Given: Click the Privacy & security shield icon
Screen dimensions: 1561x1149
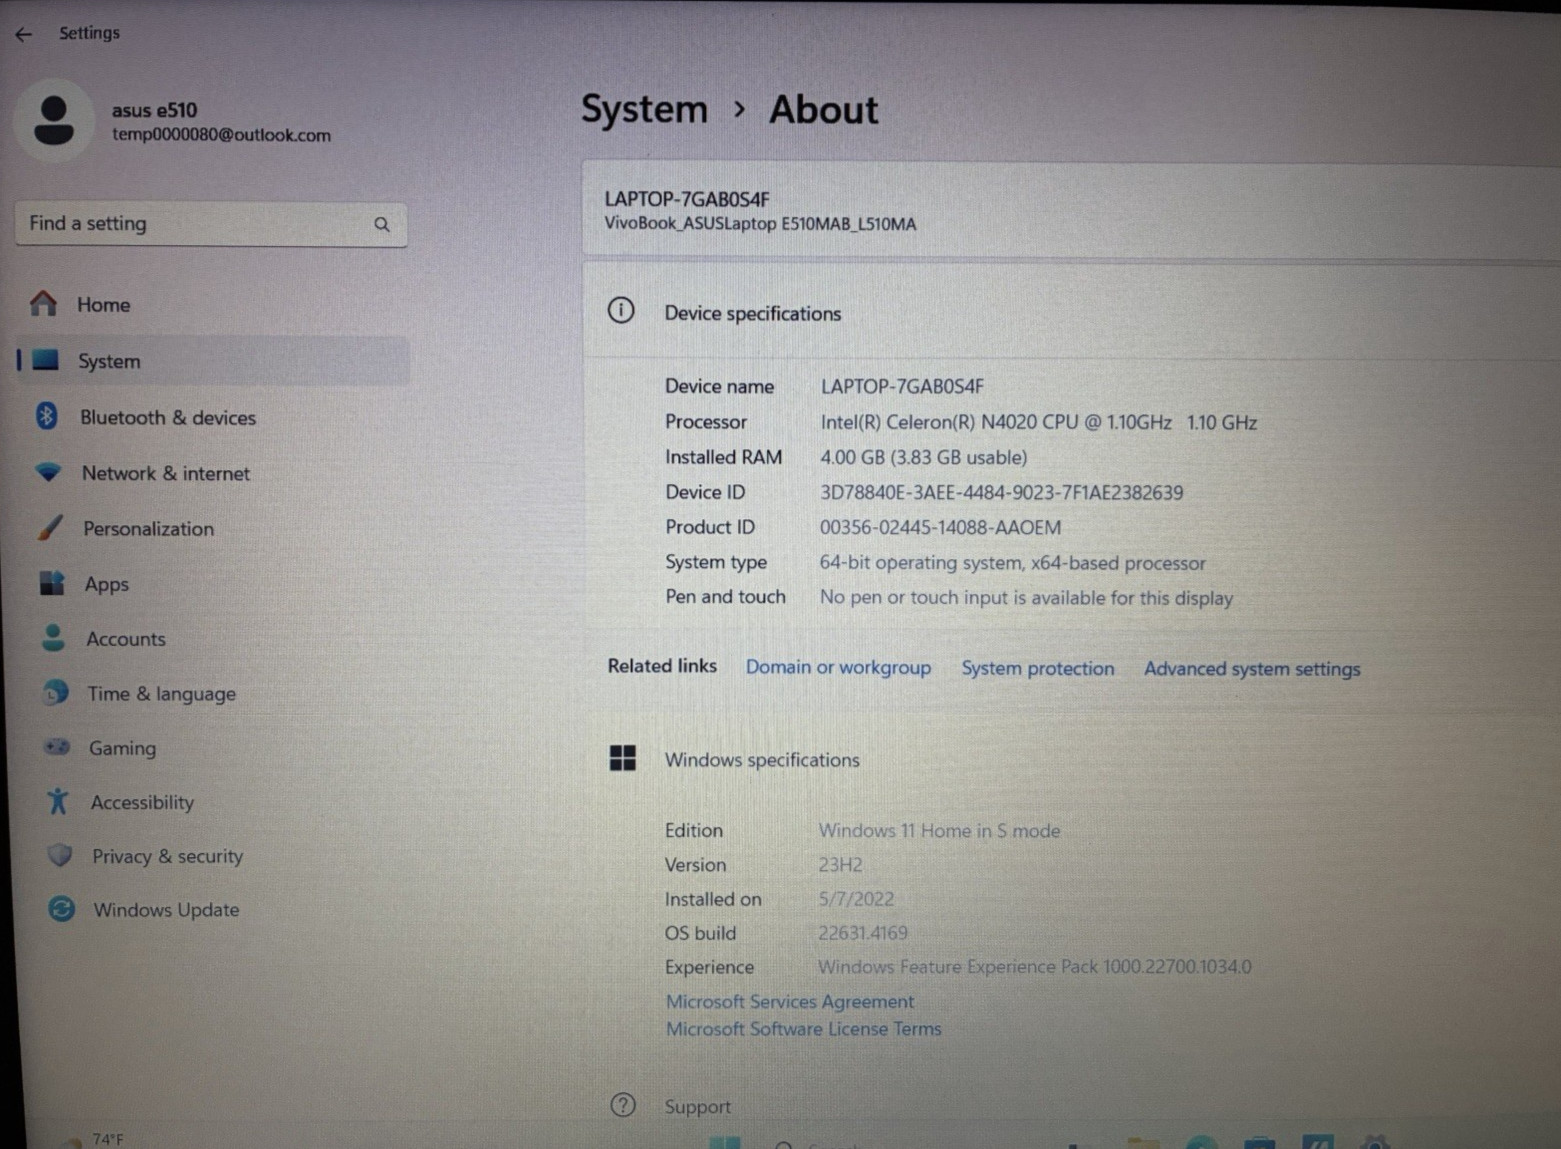Looking at the screenshot, I should pyautogui.click(x=60, y=855).
